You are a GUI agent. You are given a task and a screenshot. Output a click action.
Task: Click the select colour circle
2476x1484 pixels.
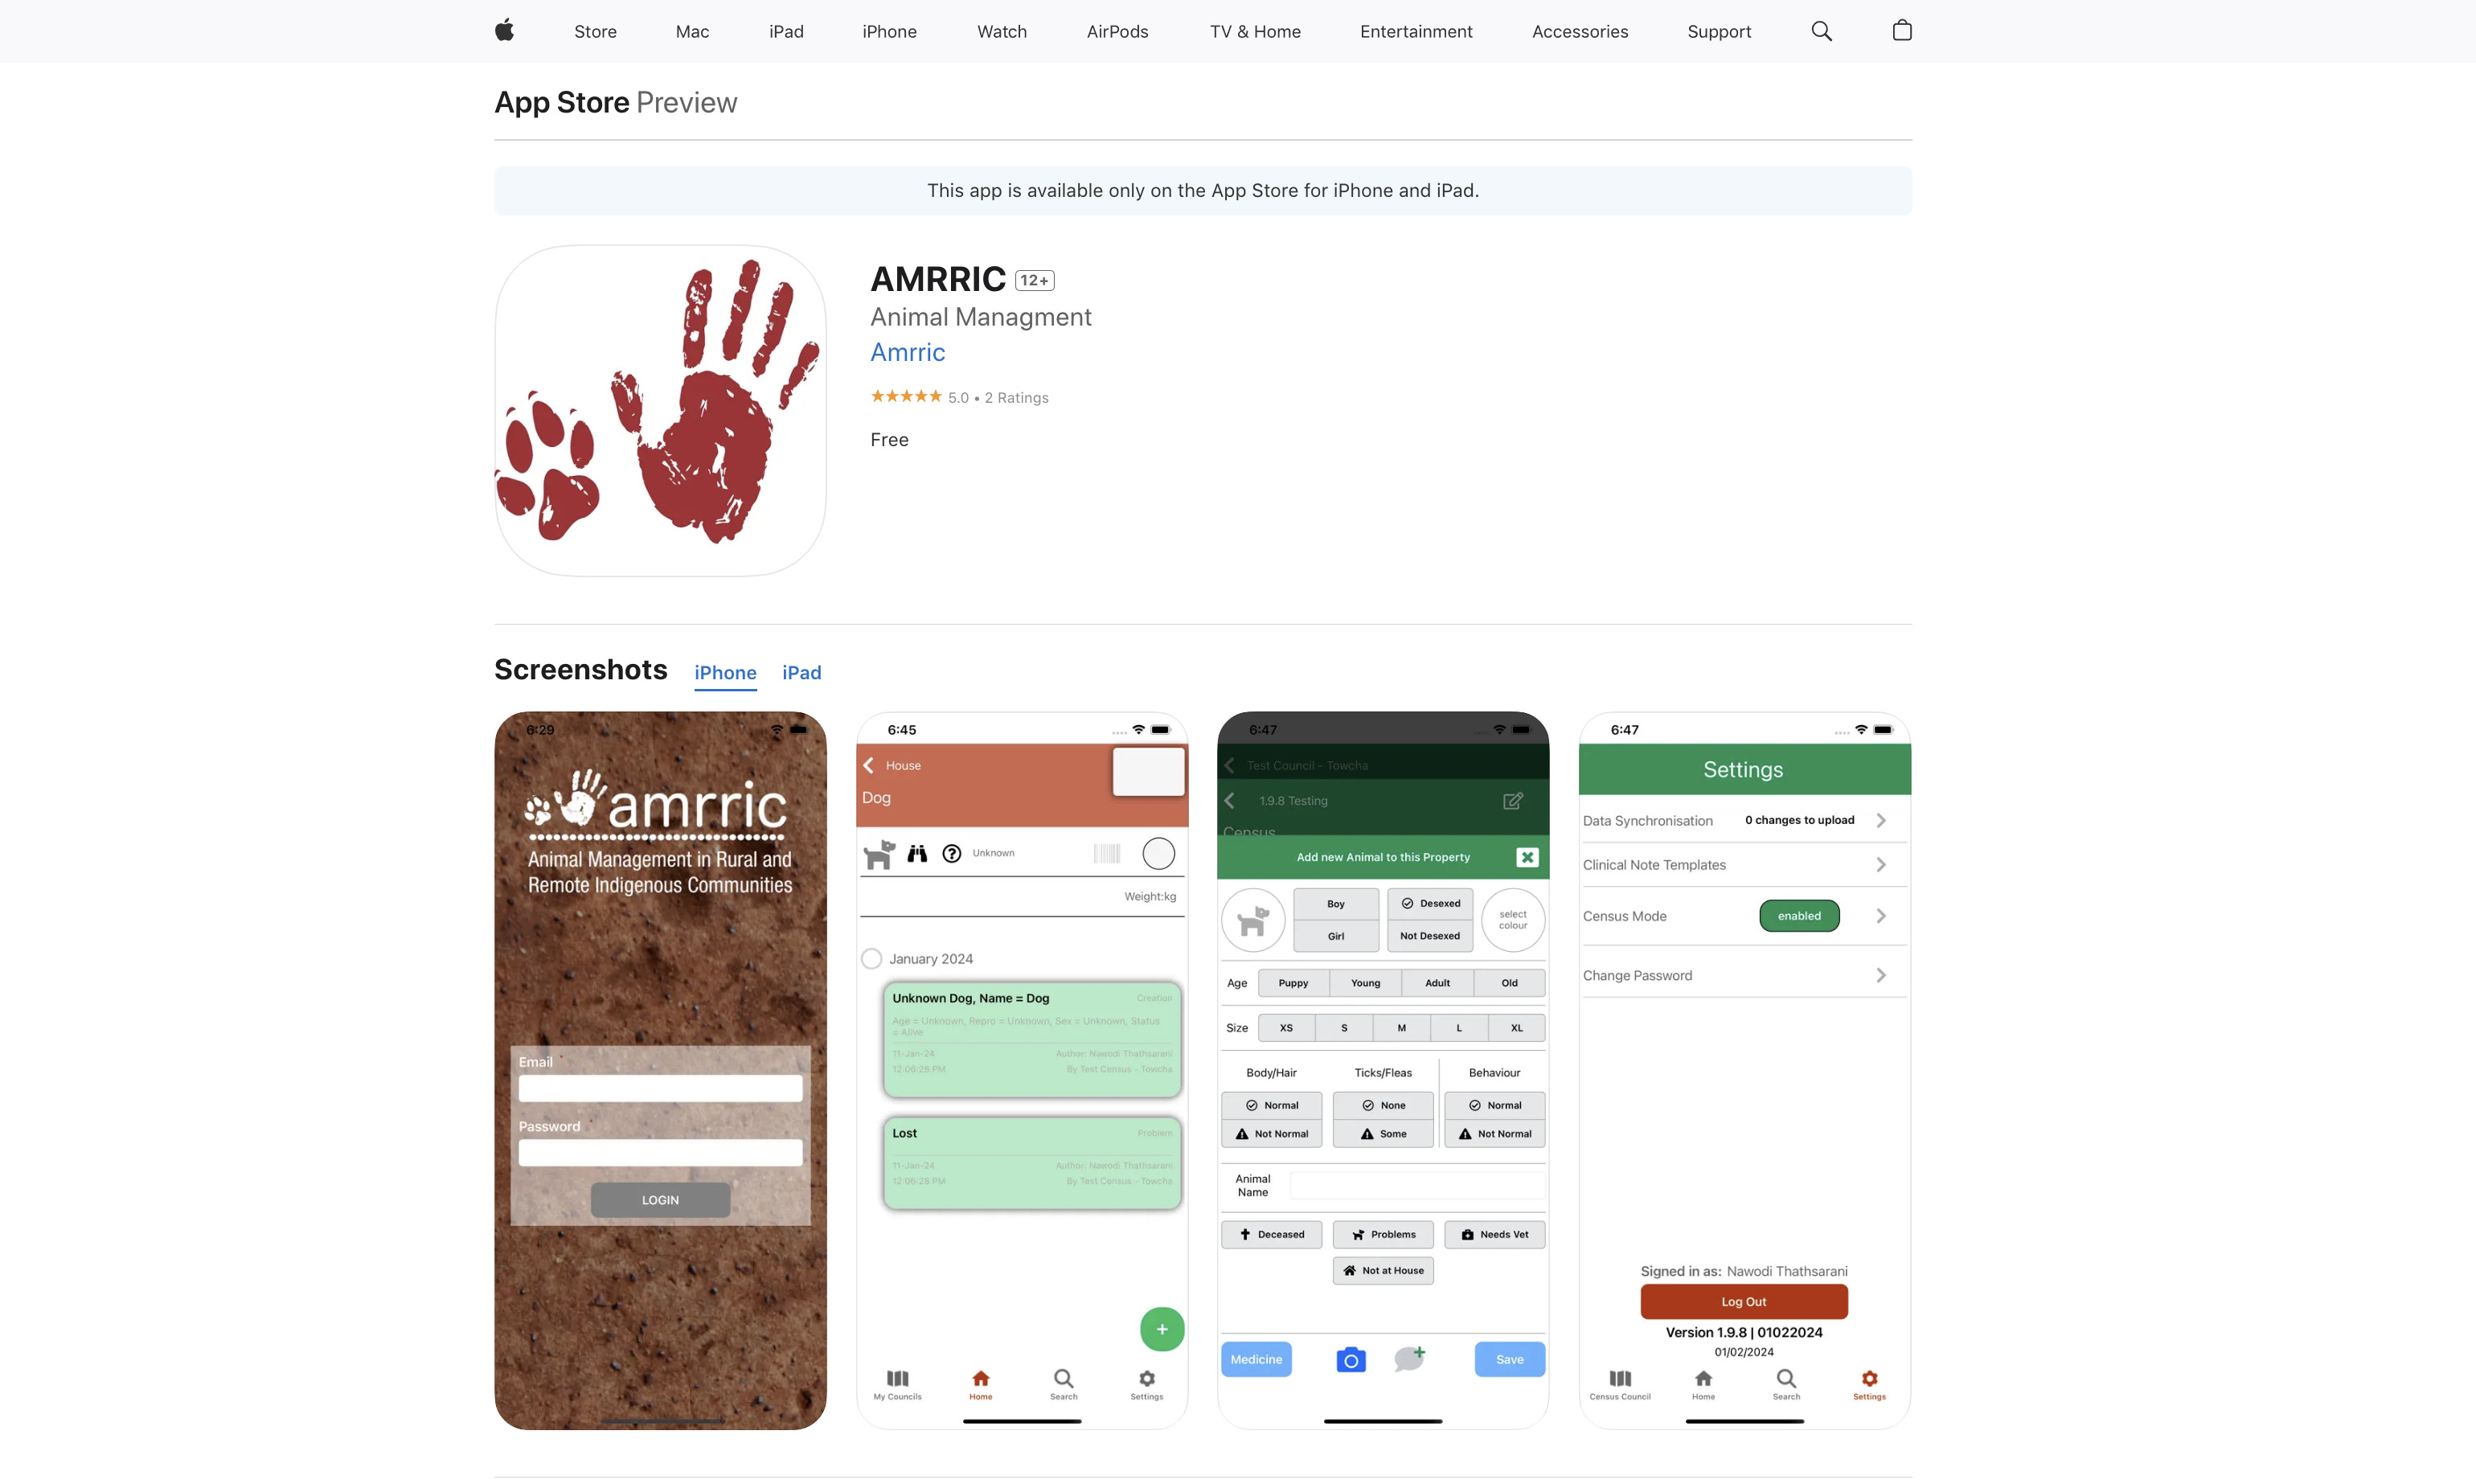point(1512,919)
